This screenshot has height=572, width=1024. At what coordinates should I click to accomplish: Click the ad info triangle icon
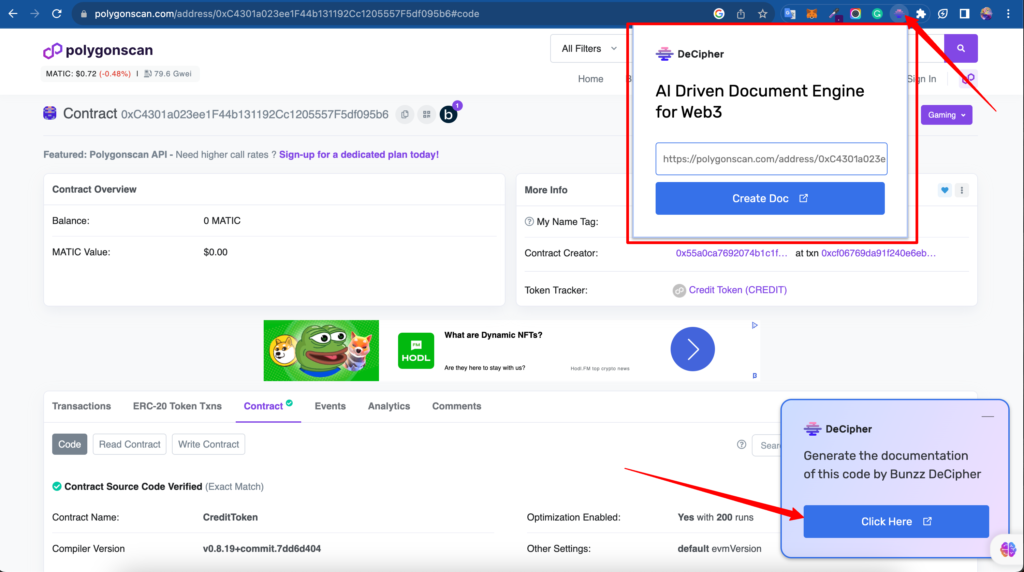tap(754, 325)
